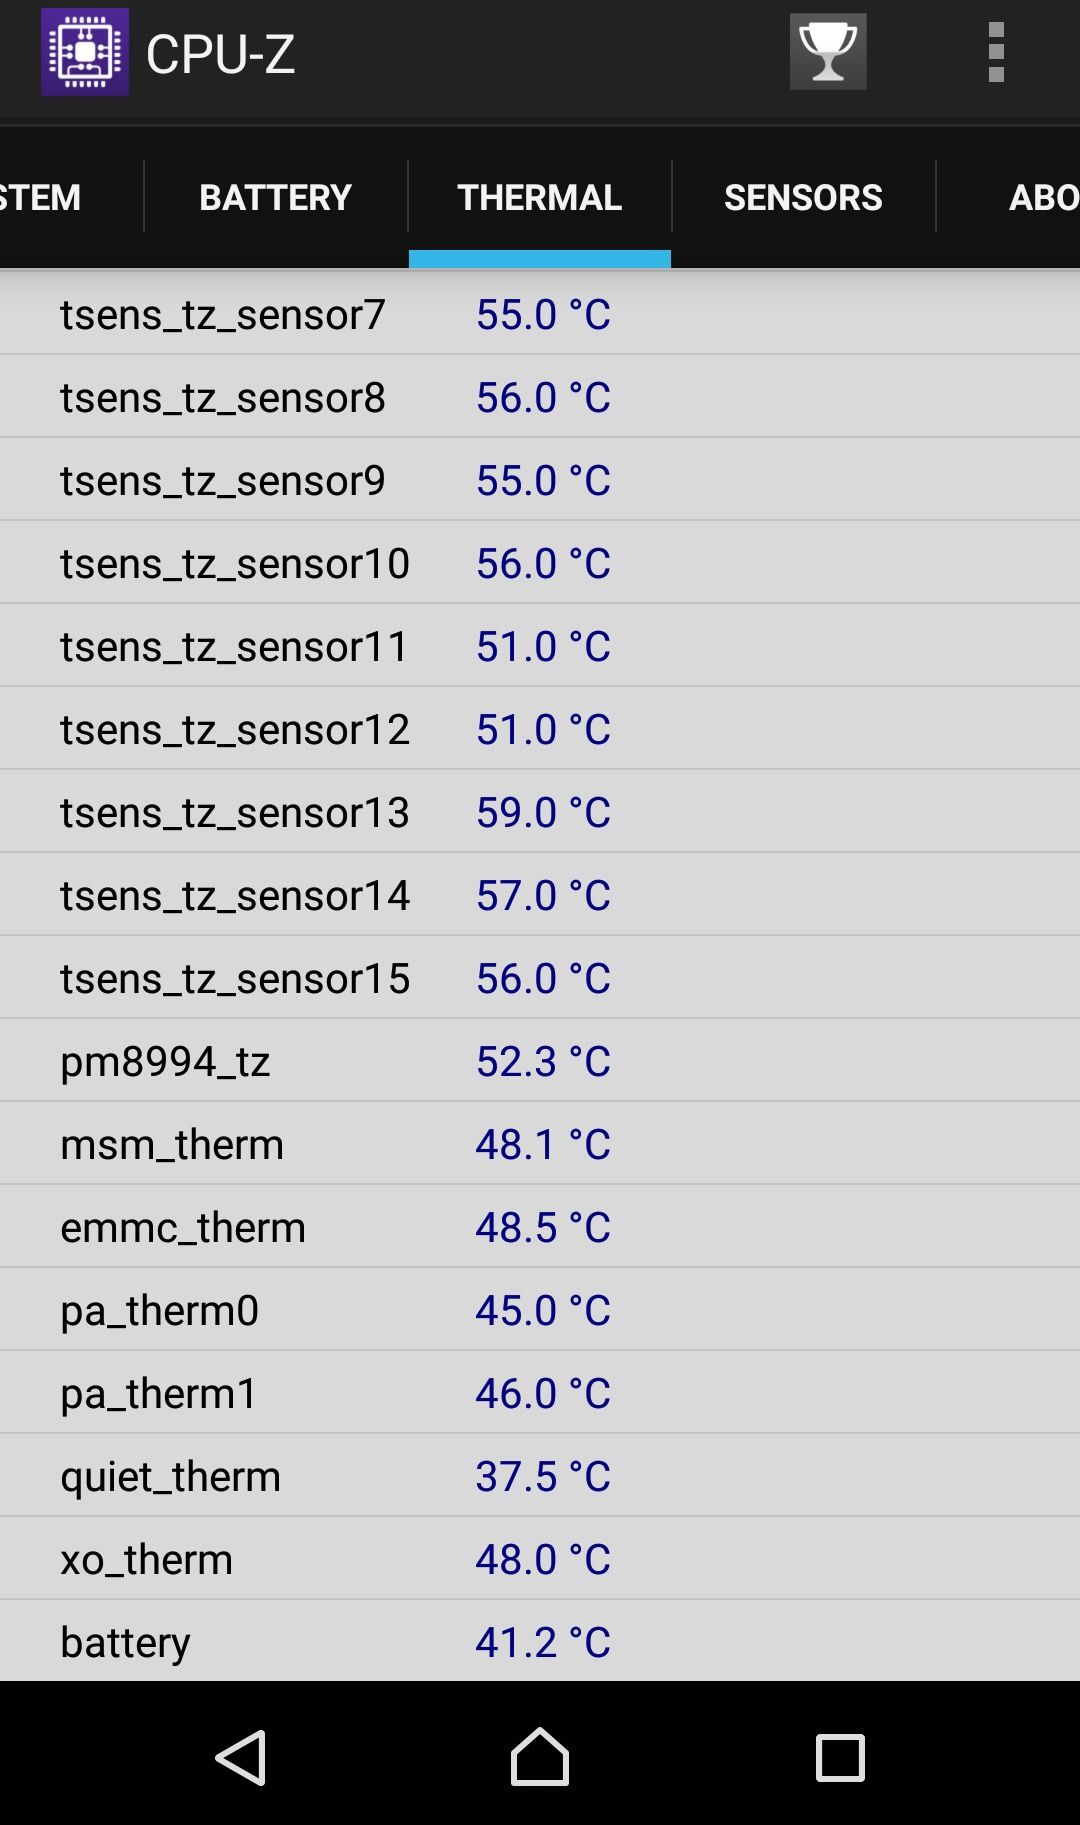Tap the xo_therm sensor entry

click(540, 1558)
